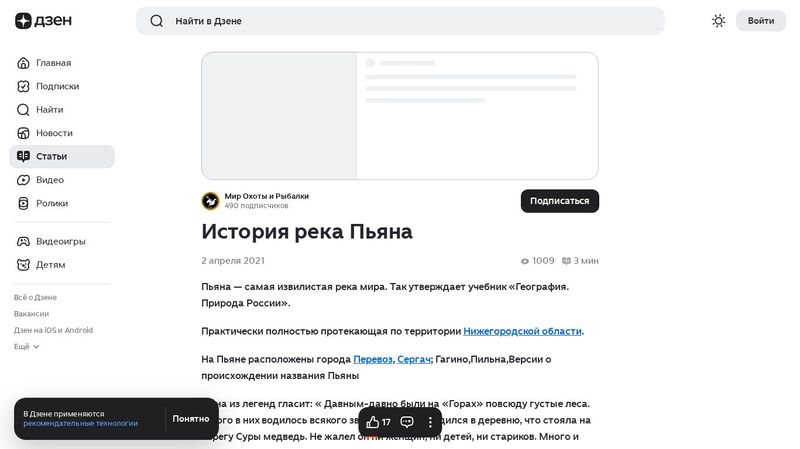This screenshot has height=449, width=800.
Task: Dismiss the notice with Понятно button
Action: point(190,419)
